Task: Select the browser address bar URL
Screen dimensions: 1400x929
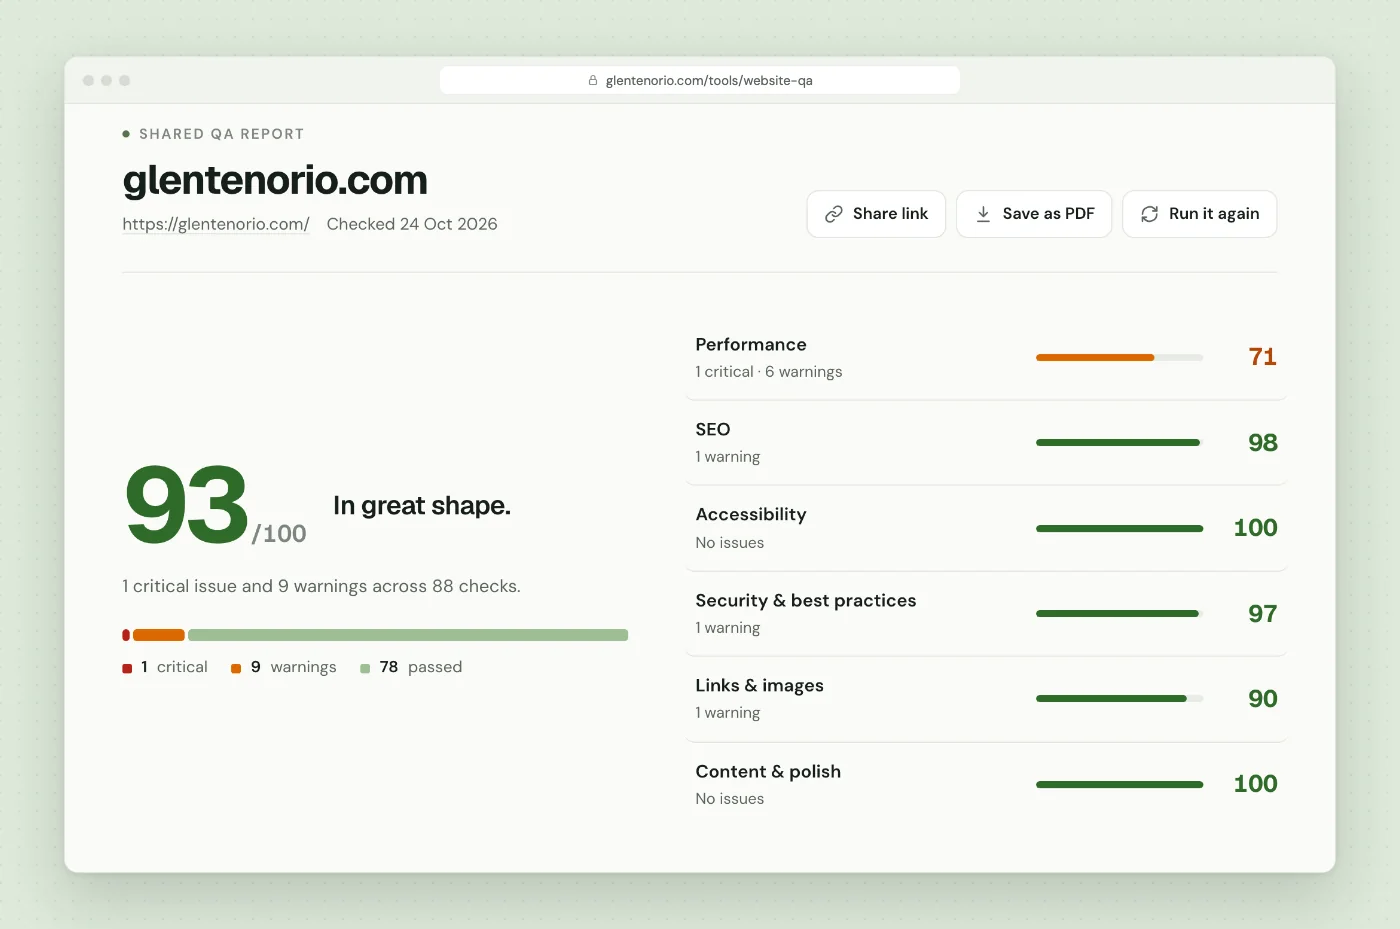Action: 709,81
